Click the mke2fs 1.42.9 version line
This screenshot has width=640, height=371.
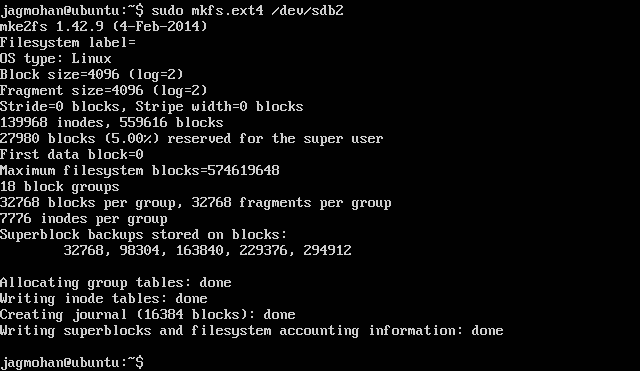[104, 27]
